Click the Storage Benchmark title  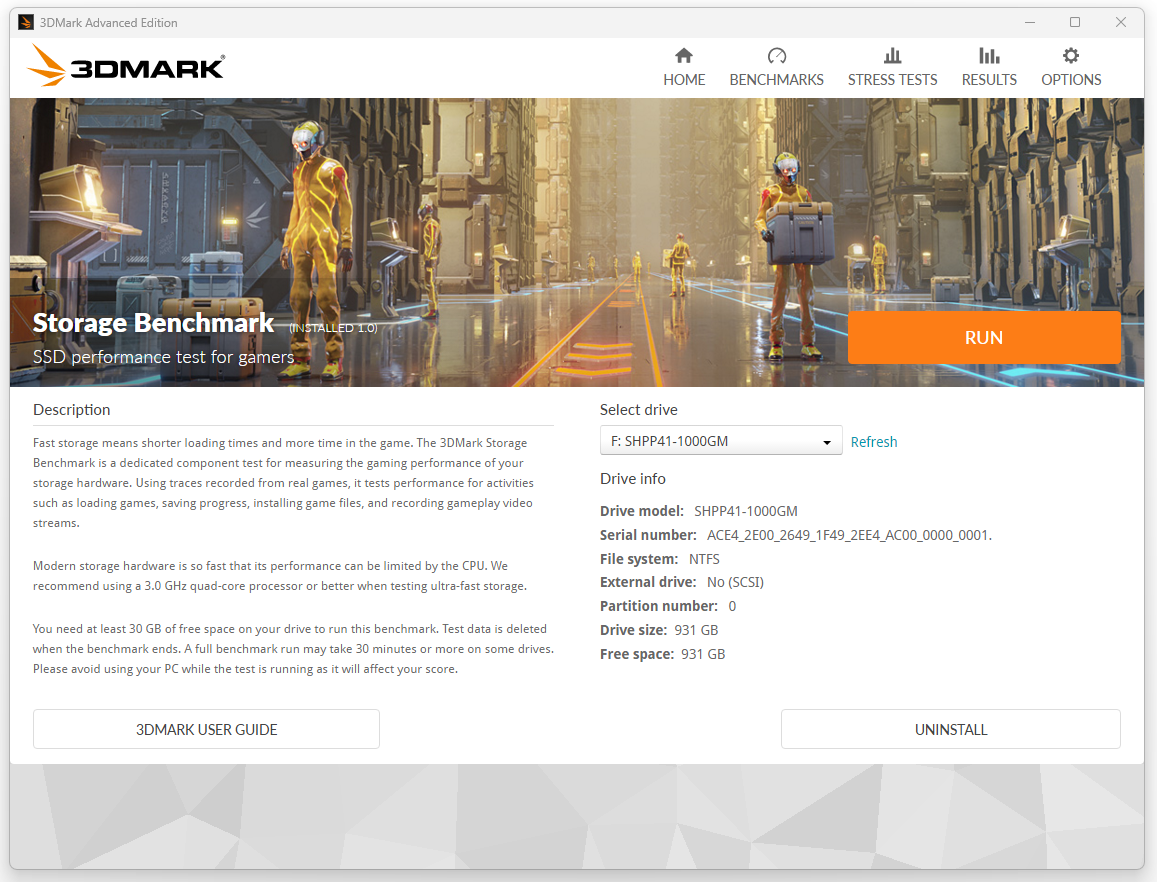tap(153, 323)
